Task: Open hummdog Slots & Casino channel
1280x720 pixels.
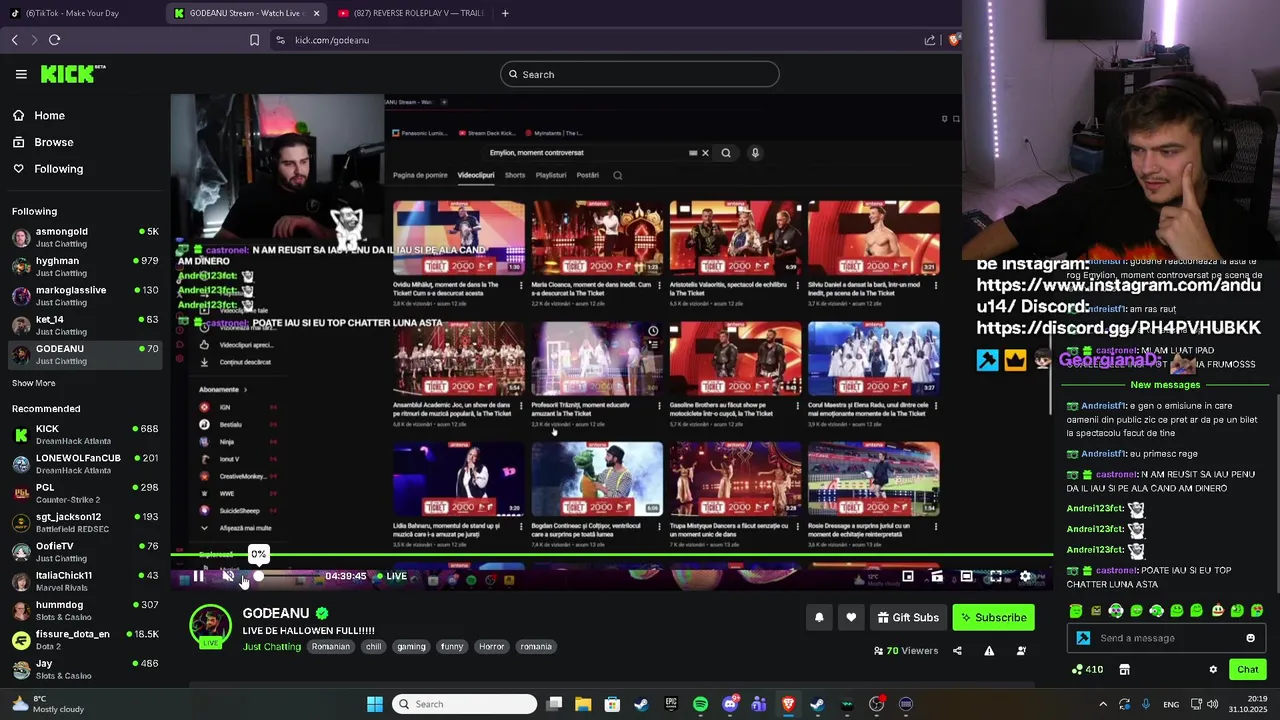Action: click(x=85, y=610)
